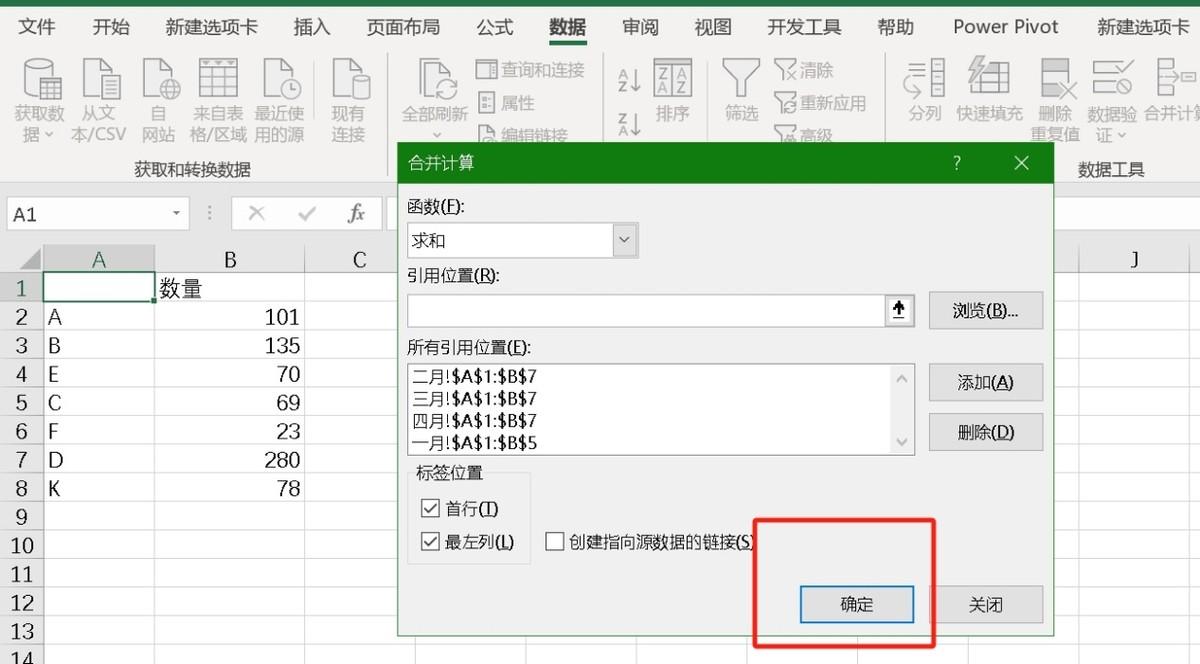The width and height of the screenshot is (1200, 664).
Task: Click the 引用位置 reference input field
Action: pos(646,311)
